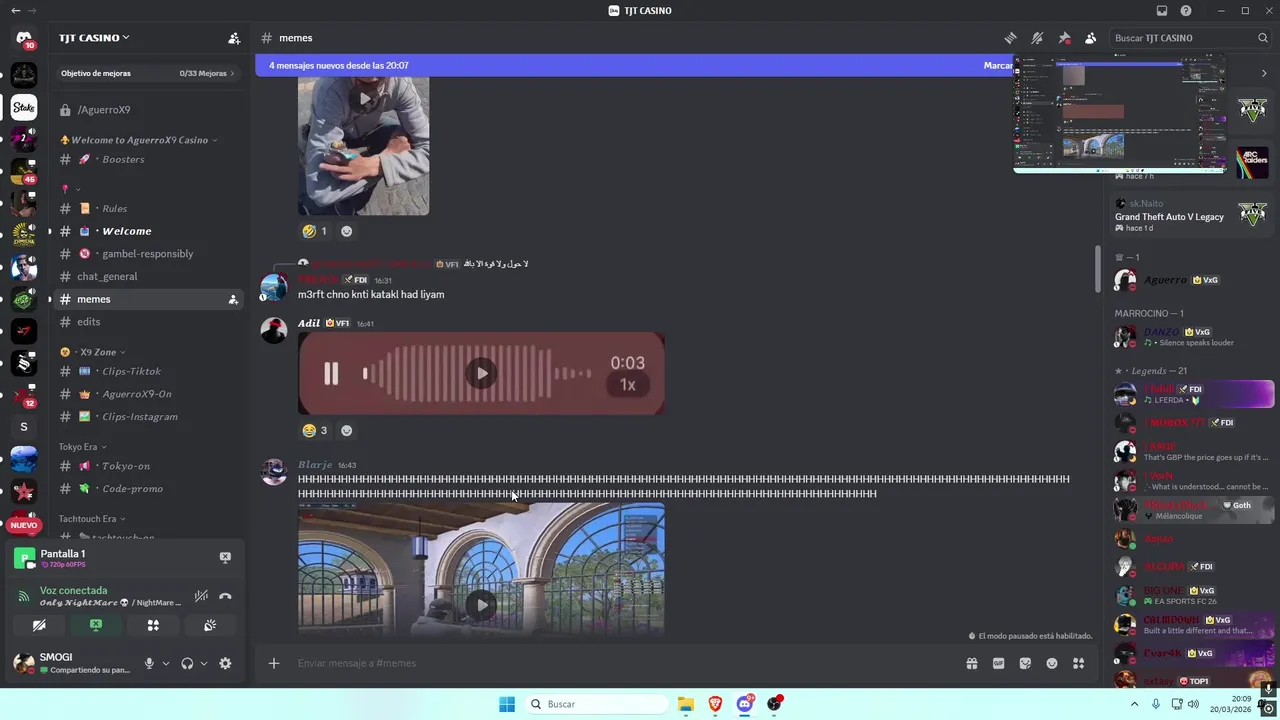The width and height of the screenshot is (1280, 720).
Task: Open the Clips-Instagram channel
Action: (147, 416)
